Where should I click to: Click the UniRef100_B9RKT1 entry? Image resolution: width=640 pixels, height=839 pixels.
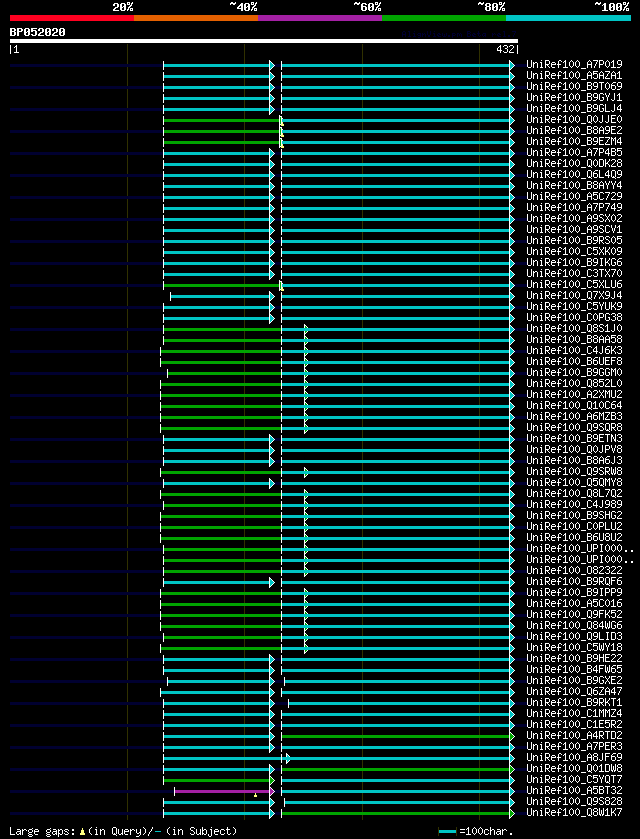coord(574,703)
